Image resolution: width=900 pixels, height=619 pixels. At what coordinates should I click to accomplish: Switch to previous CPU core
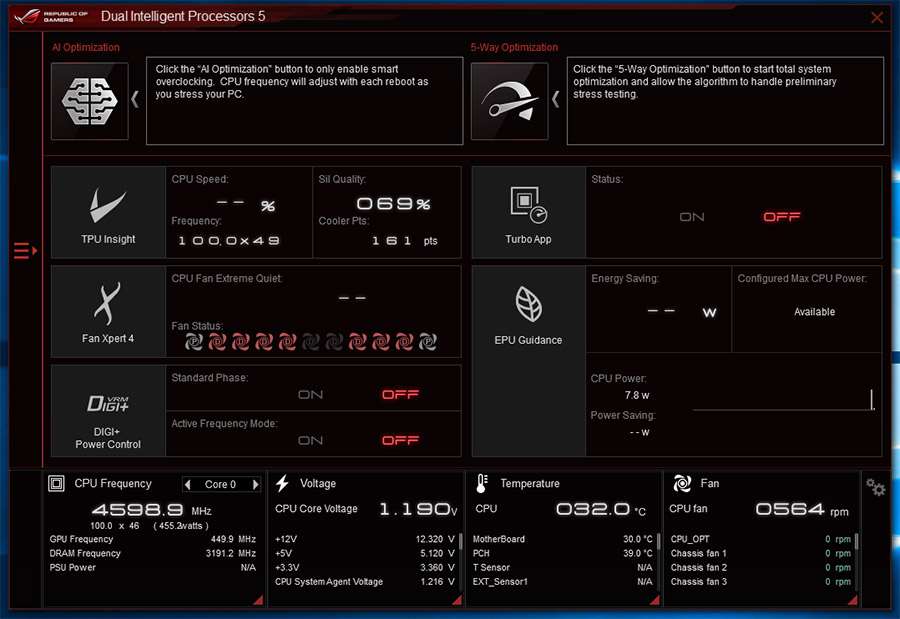[x=187, y=485]
